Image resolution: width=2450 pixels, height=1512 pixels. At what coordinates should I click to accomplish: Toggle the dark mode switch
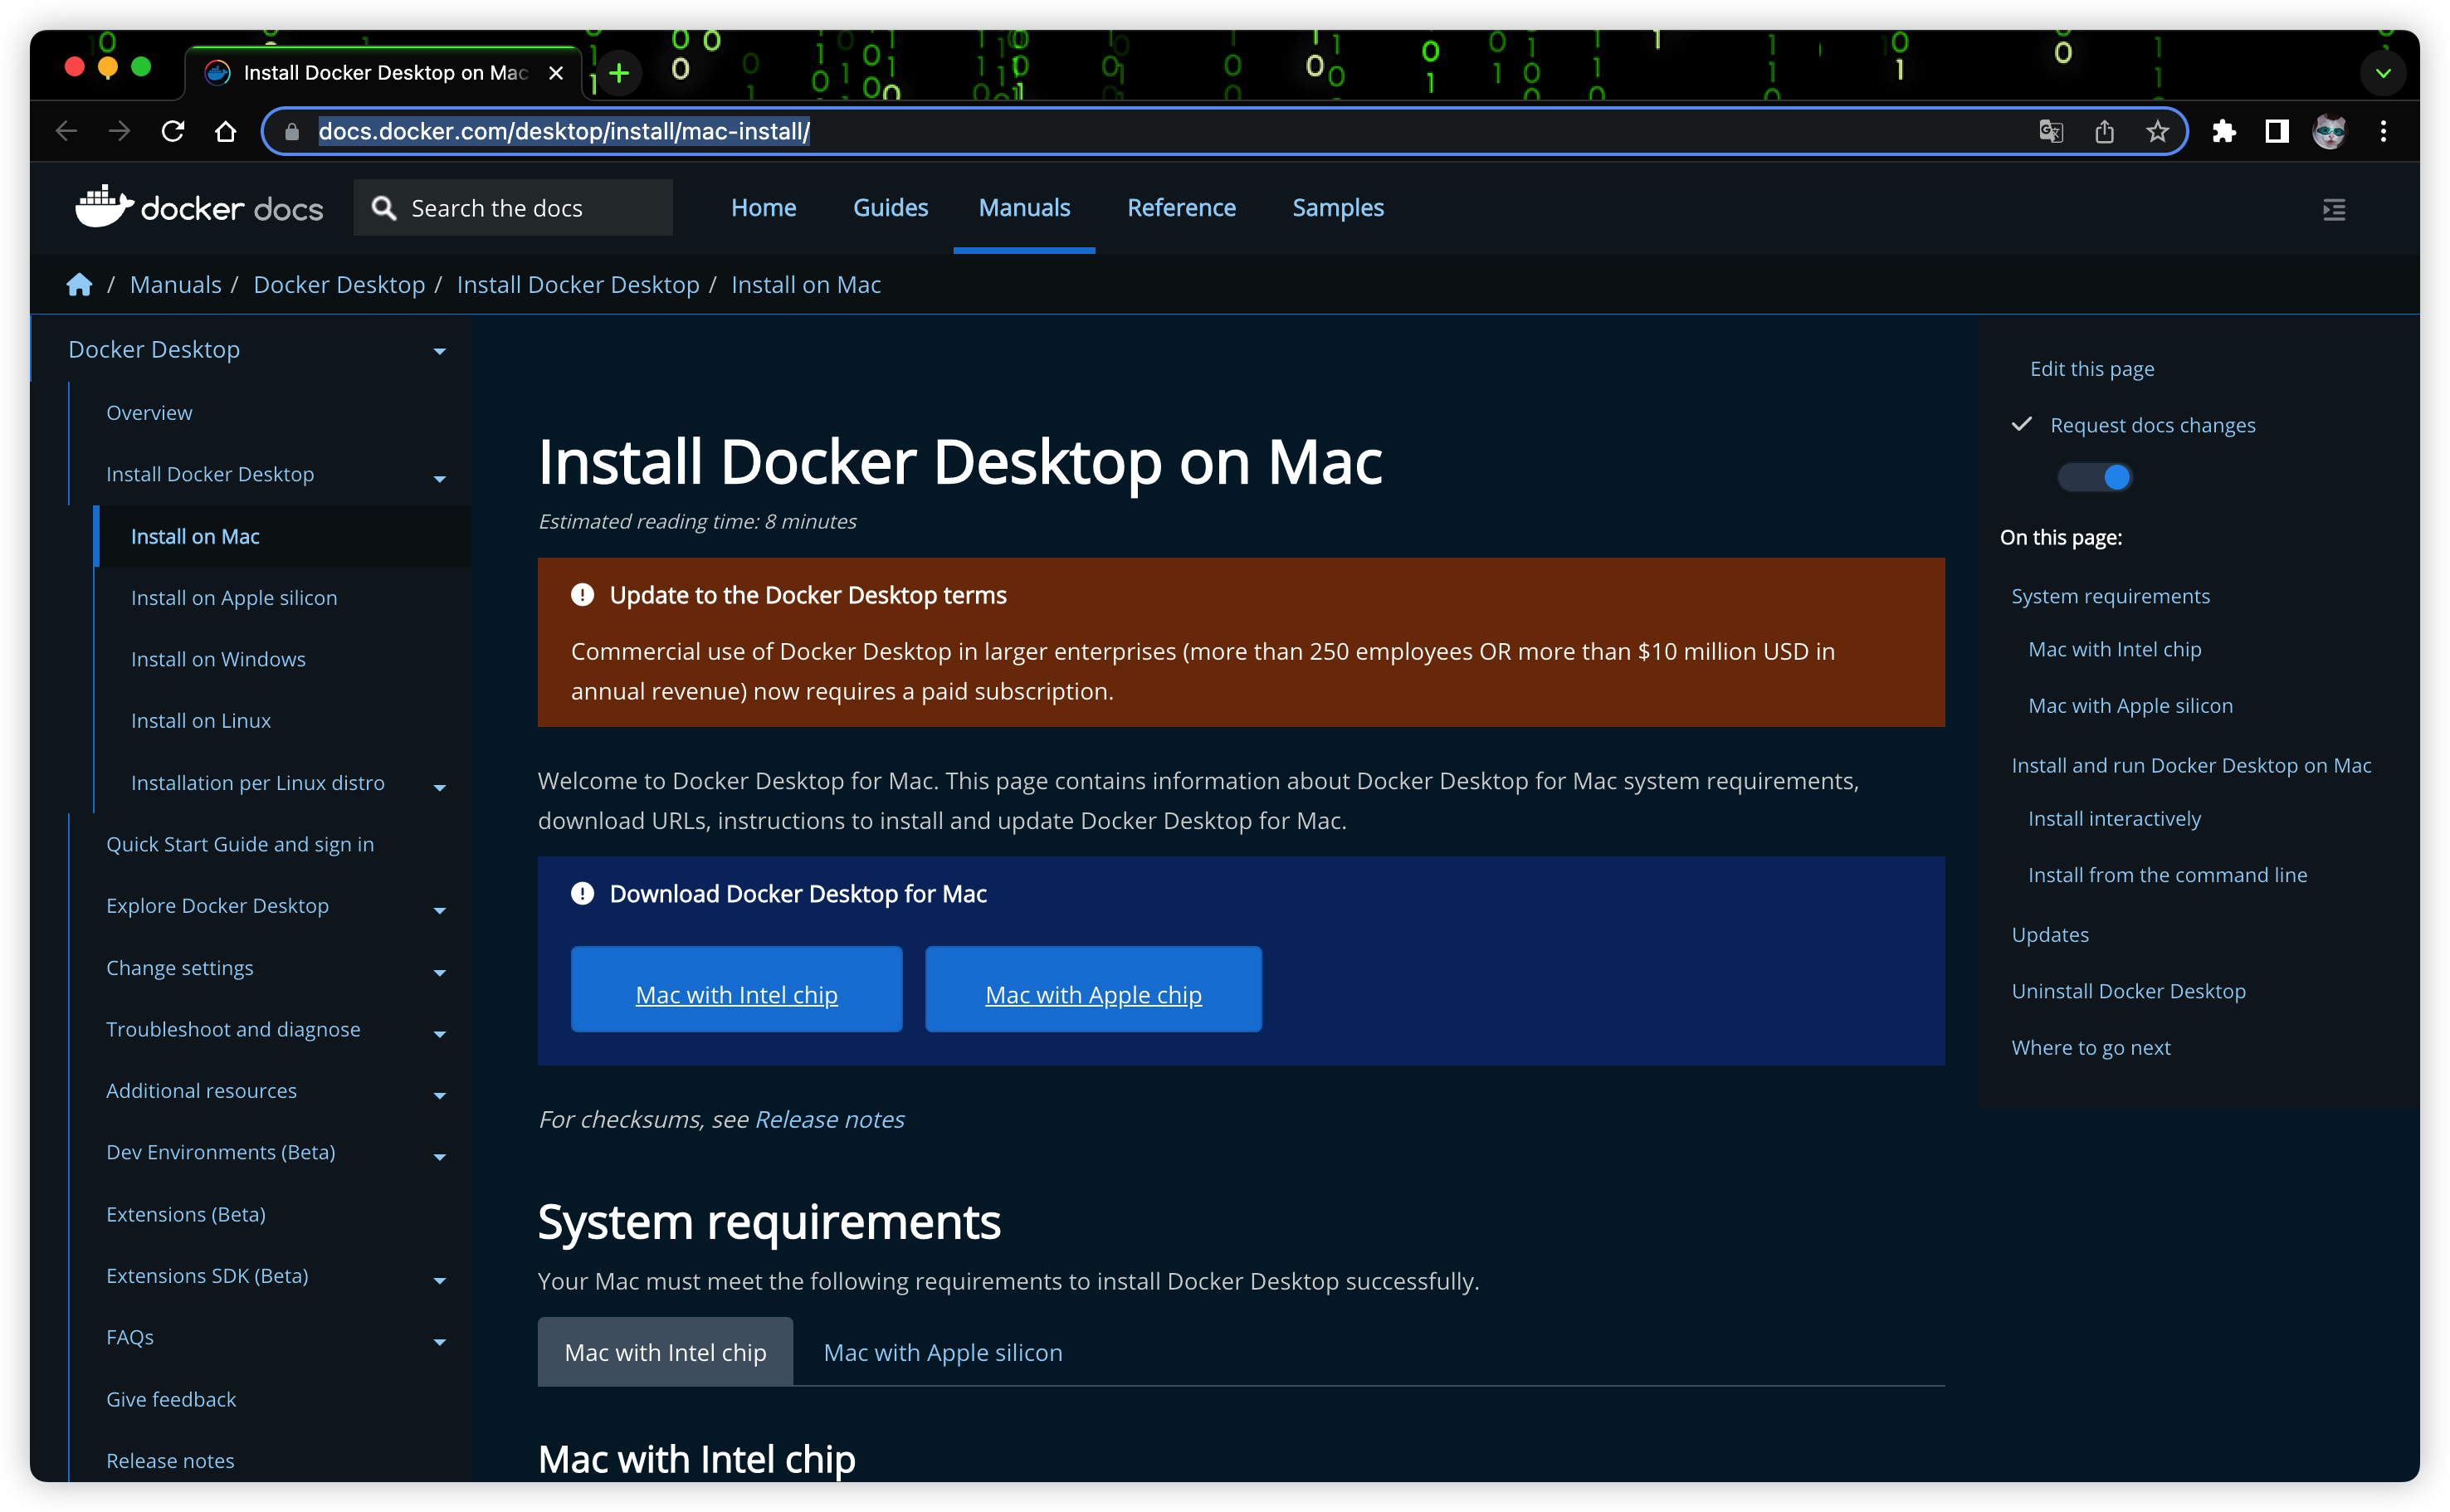coord(2094,477)
